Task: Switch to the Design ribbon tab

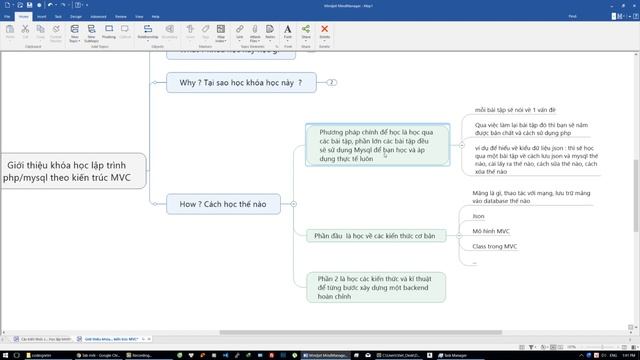Action: [76, 17]
